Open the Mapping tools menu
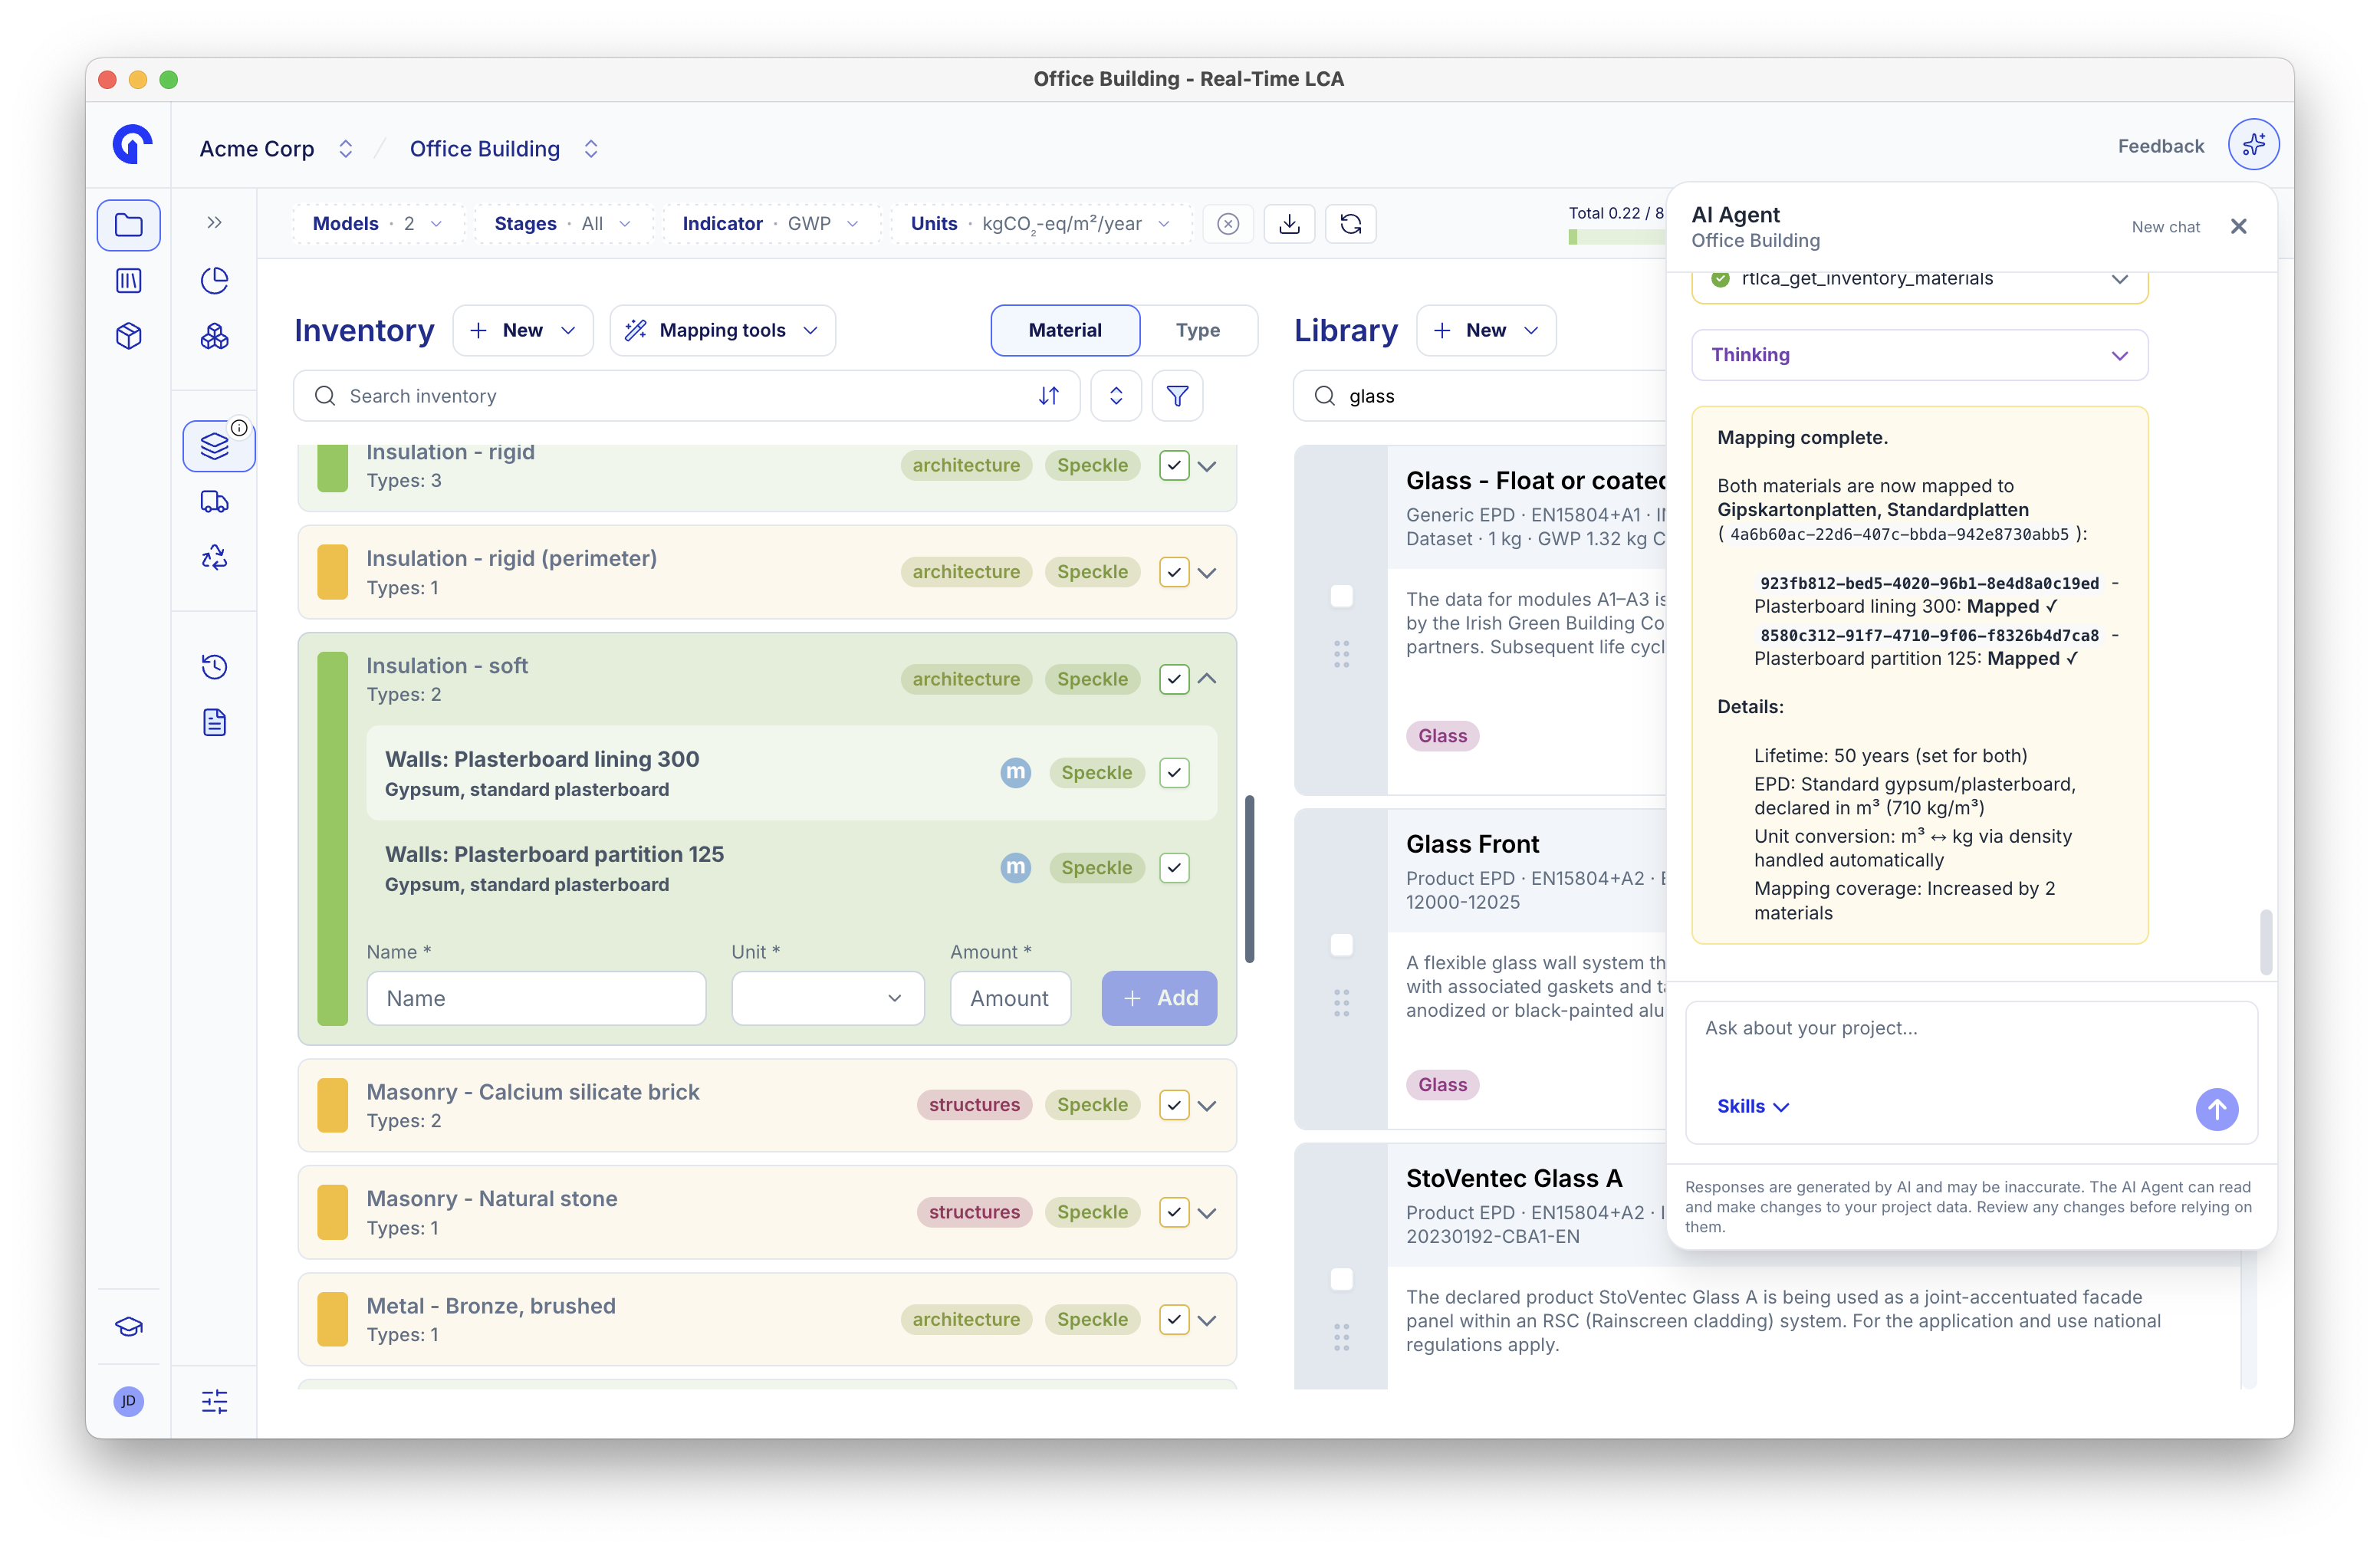This screenshot has width=2380, height=1552. pos(722,330)
